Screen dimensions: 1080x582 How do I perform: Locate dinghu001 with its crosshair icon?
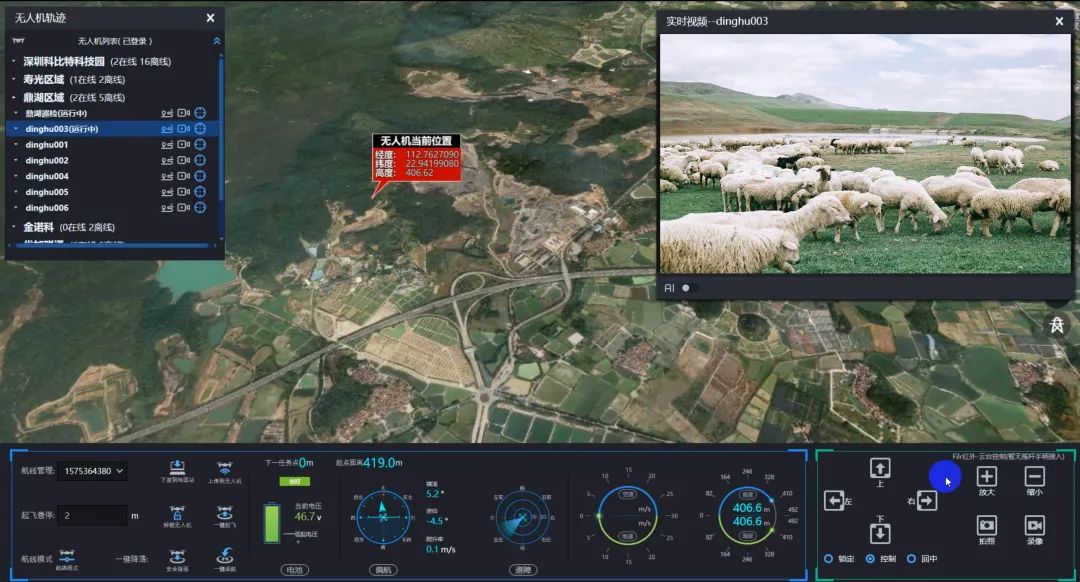pos(199,145)
